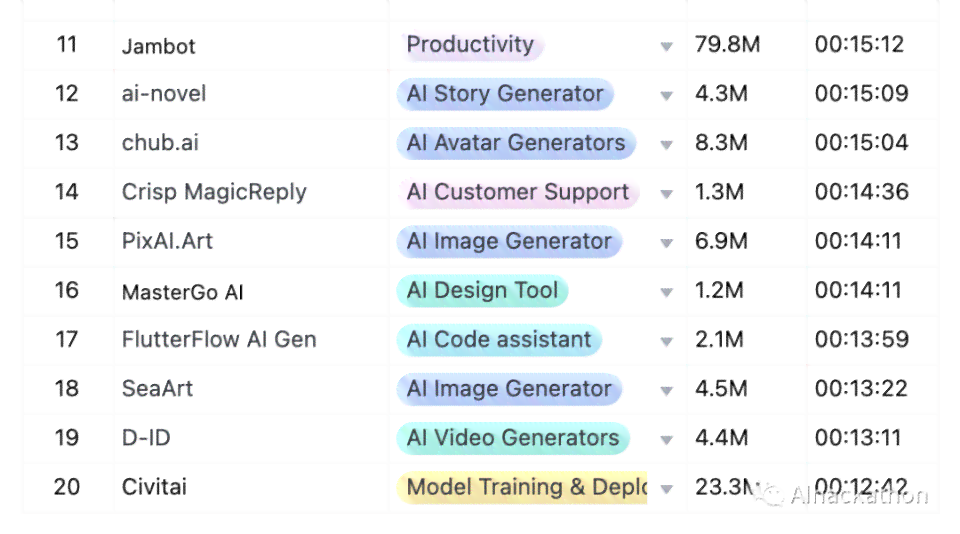The image size is (960, 534).
Task: Select the Productivity category tag
Action: pos(470,45)
